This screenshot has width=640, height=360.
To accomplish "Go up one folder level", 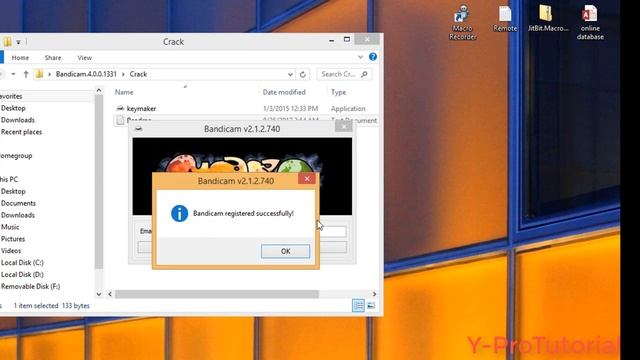I will [26, 74].
